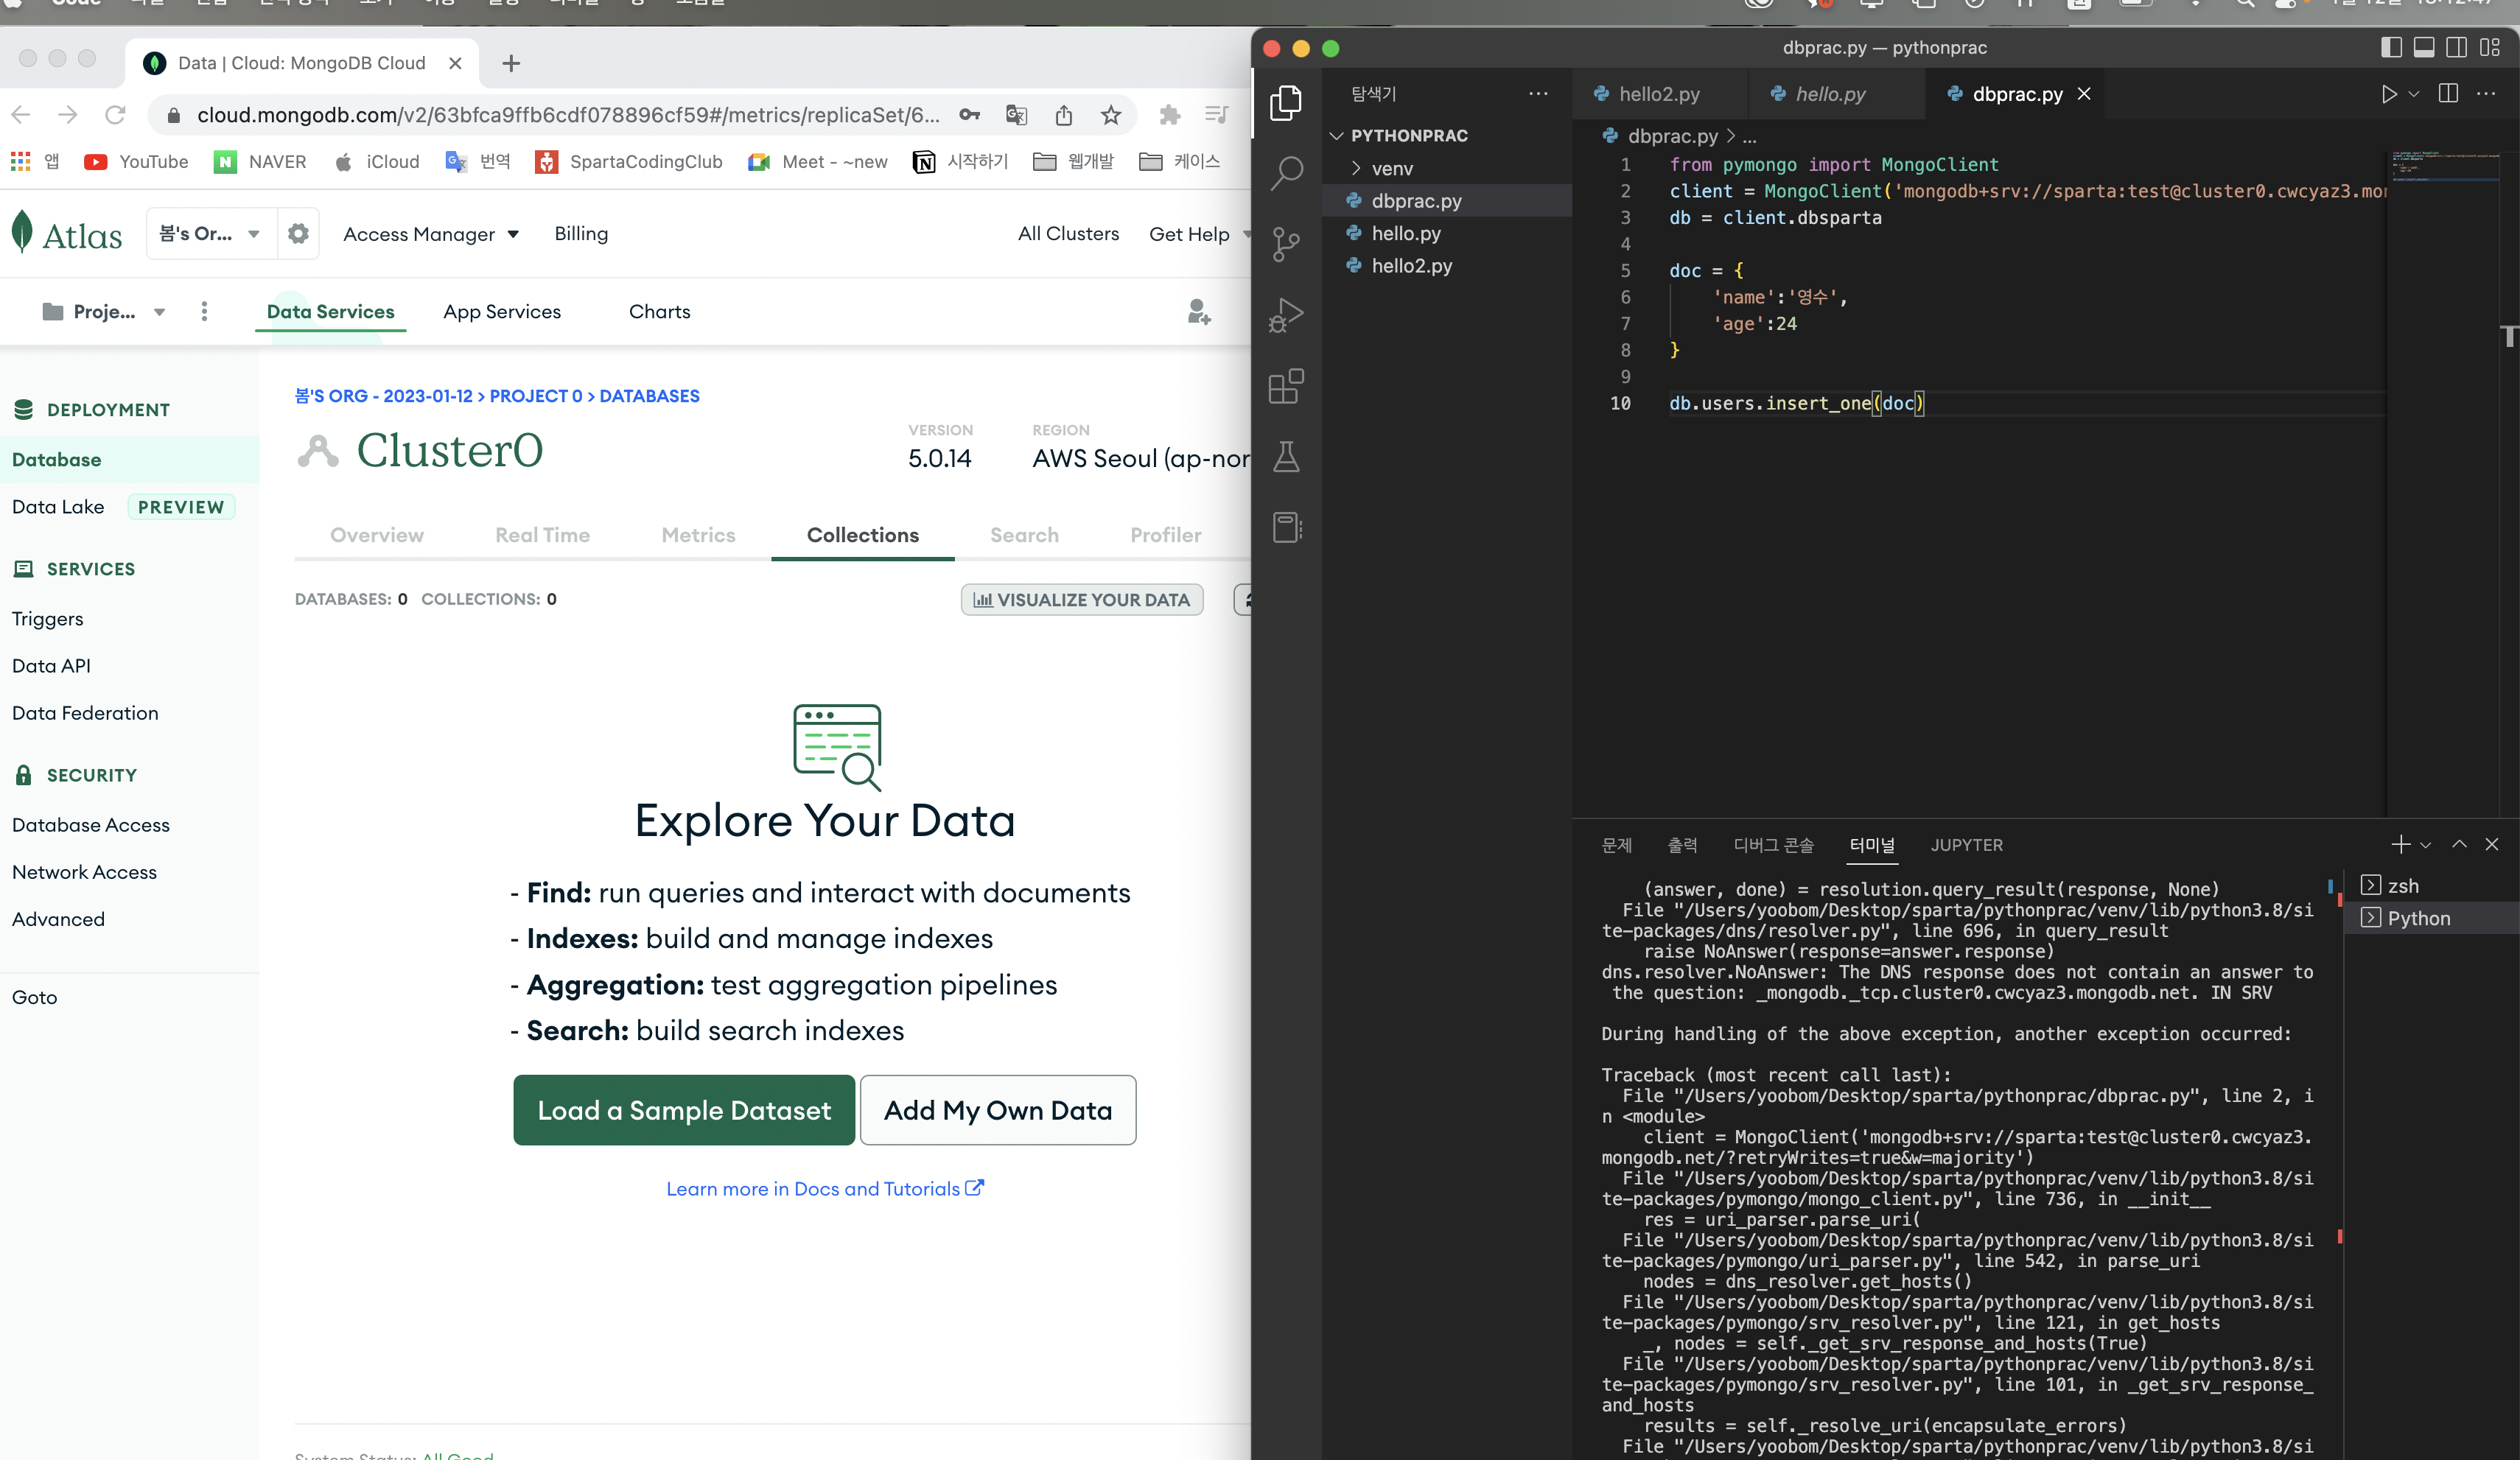Click Add My Own Data

(998, 1110)
